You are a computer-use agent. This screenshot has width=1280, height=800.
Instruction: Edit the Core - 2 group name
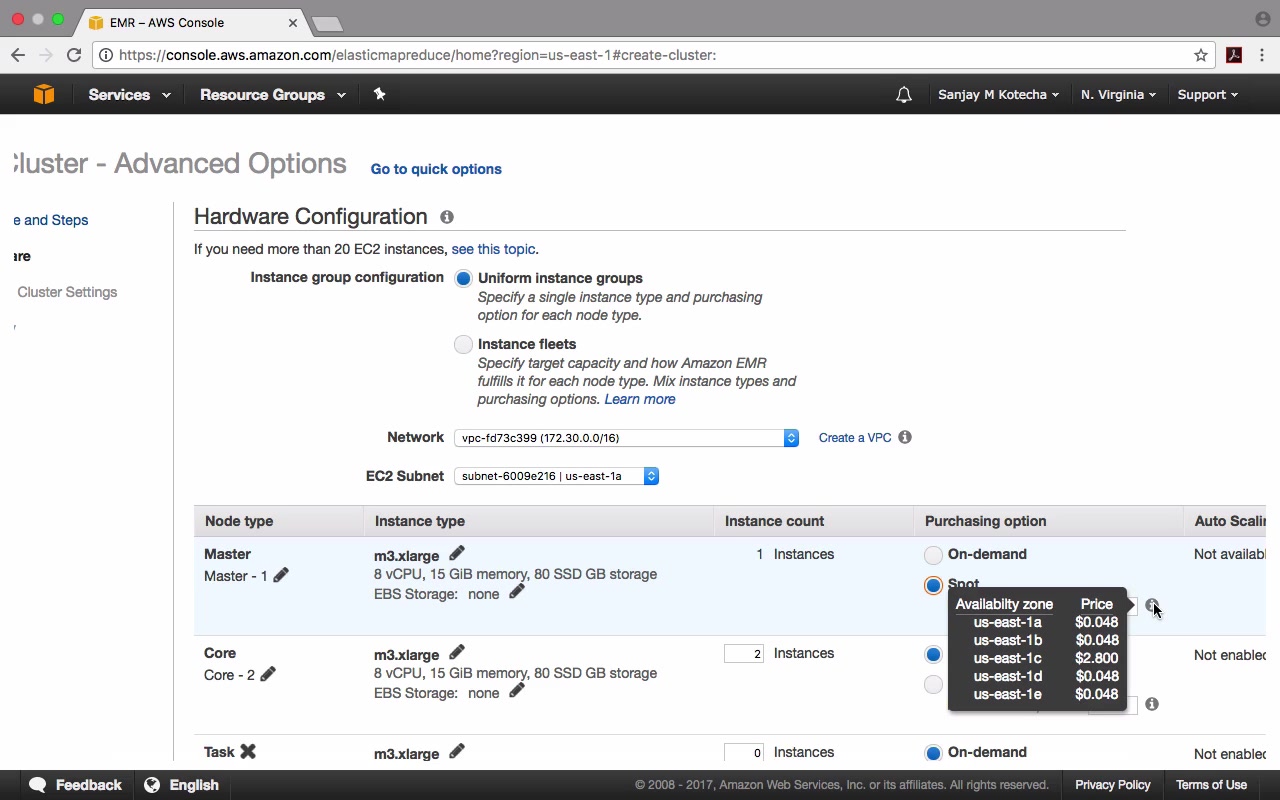[x=268, y=674]
